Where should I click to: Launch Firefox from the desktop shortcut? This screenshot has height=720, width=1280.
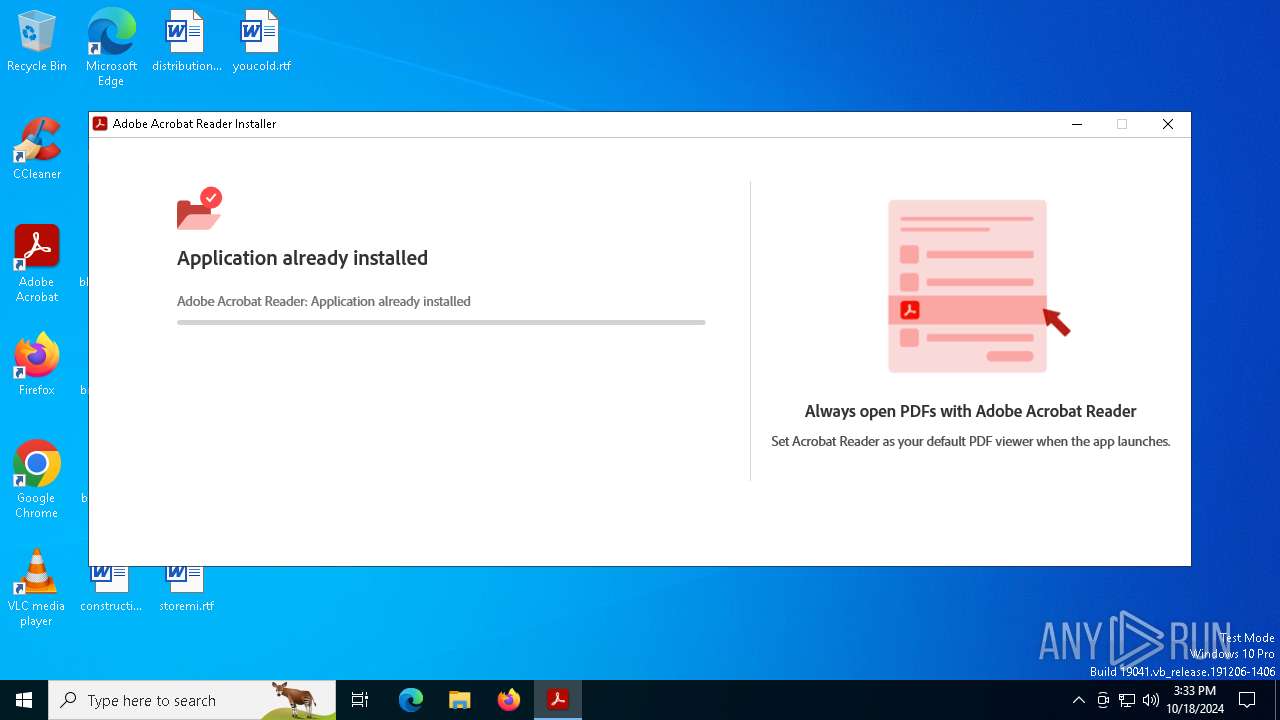pos(37,365)
